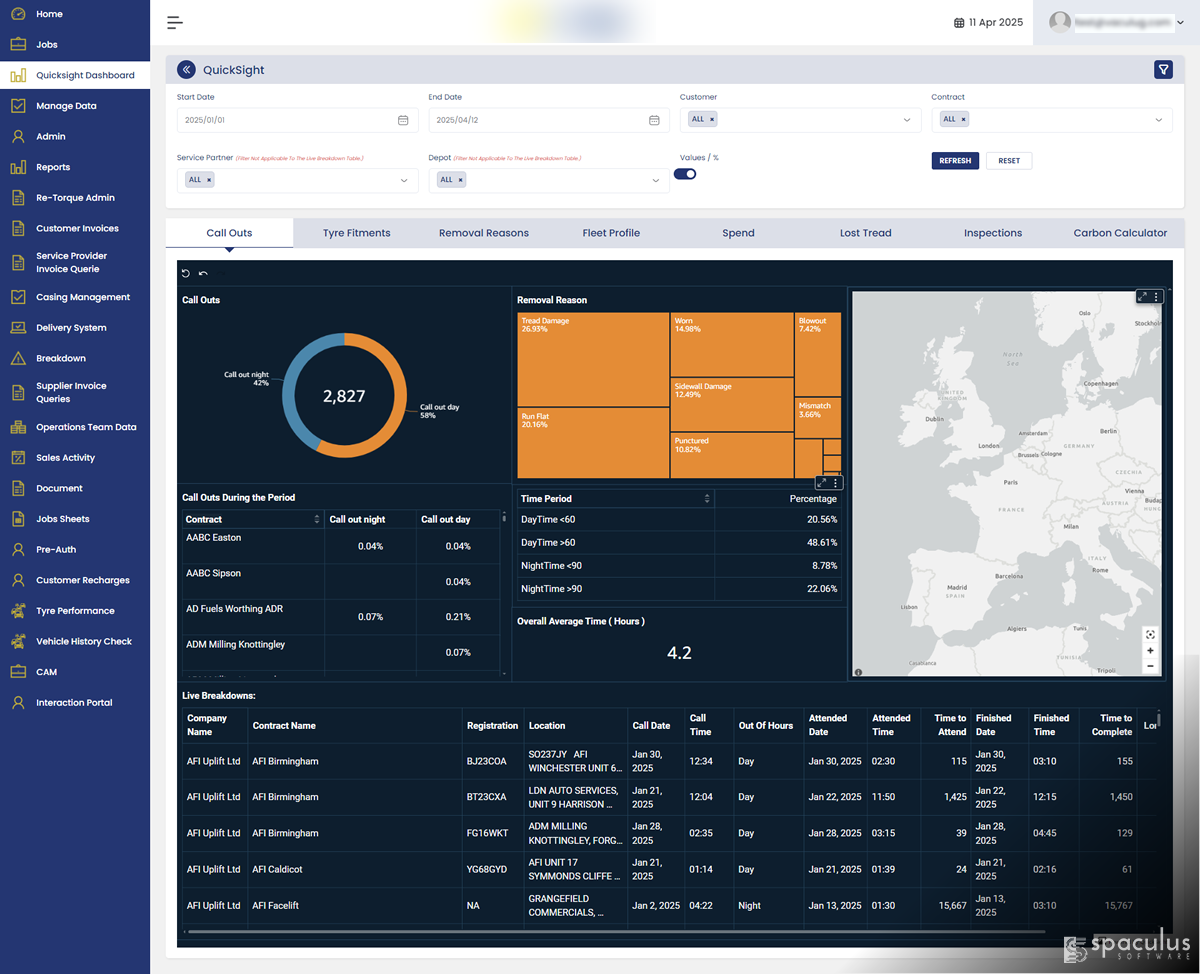Image resolution: width=1200 pixels, height=974 pixels.
Task: Click the Tread Damage treemap block
Action: (x=593, y=360)
